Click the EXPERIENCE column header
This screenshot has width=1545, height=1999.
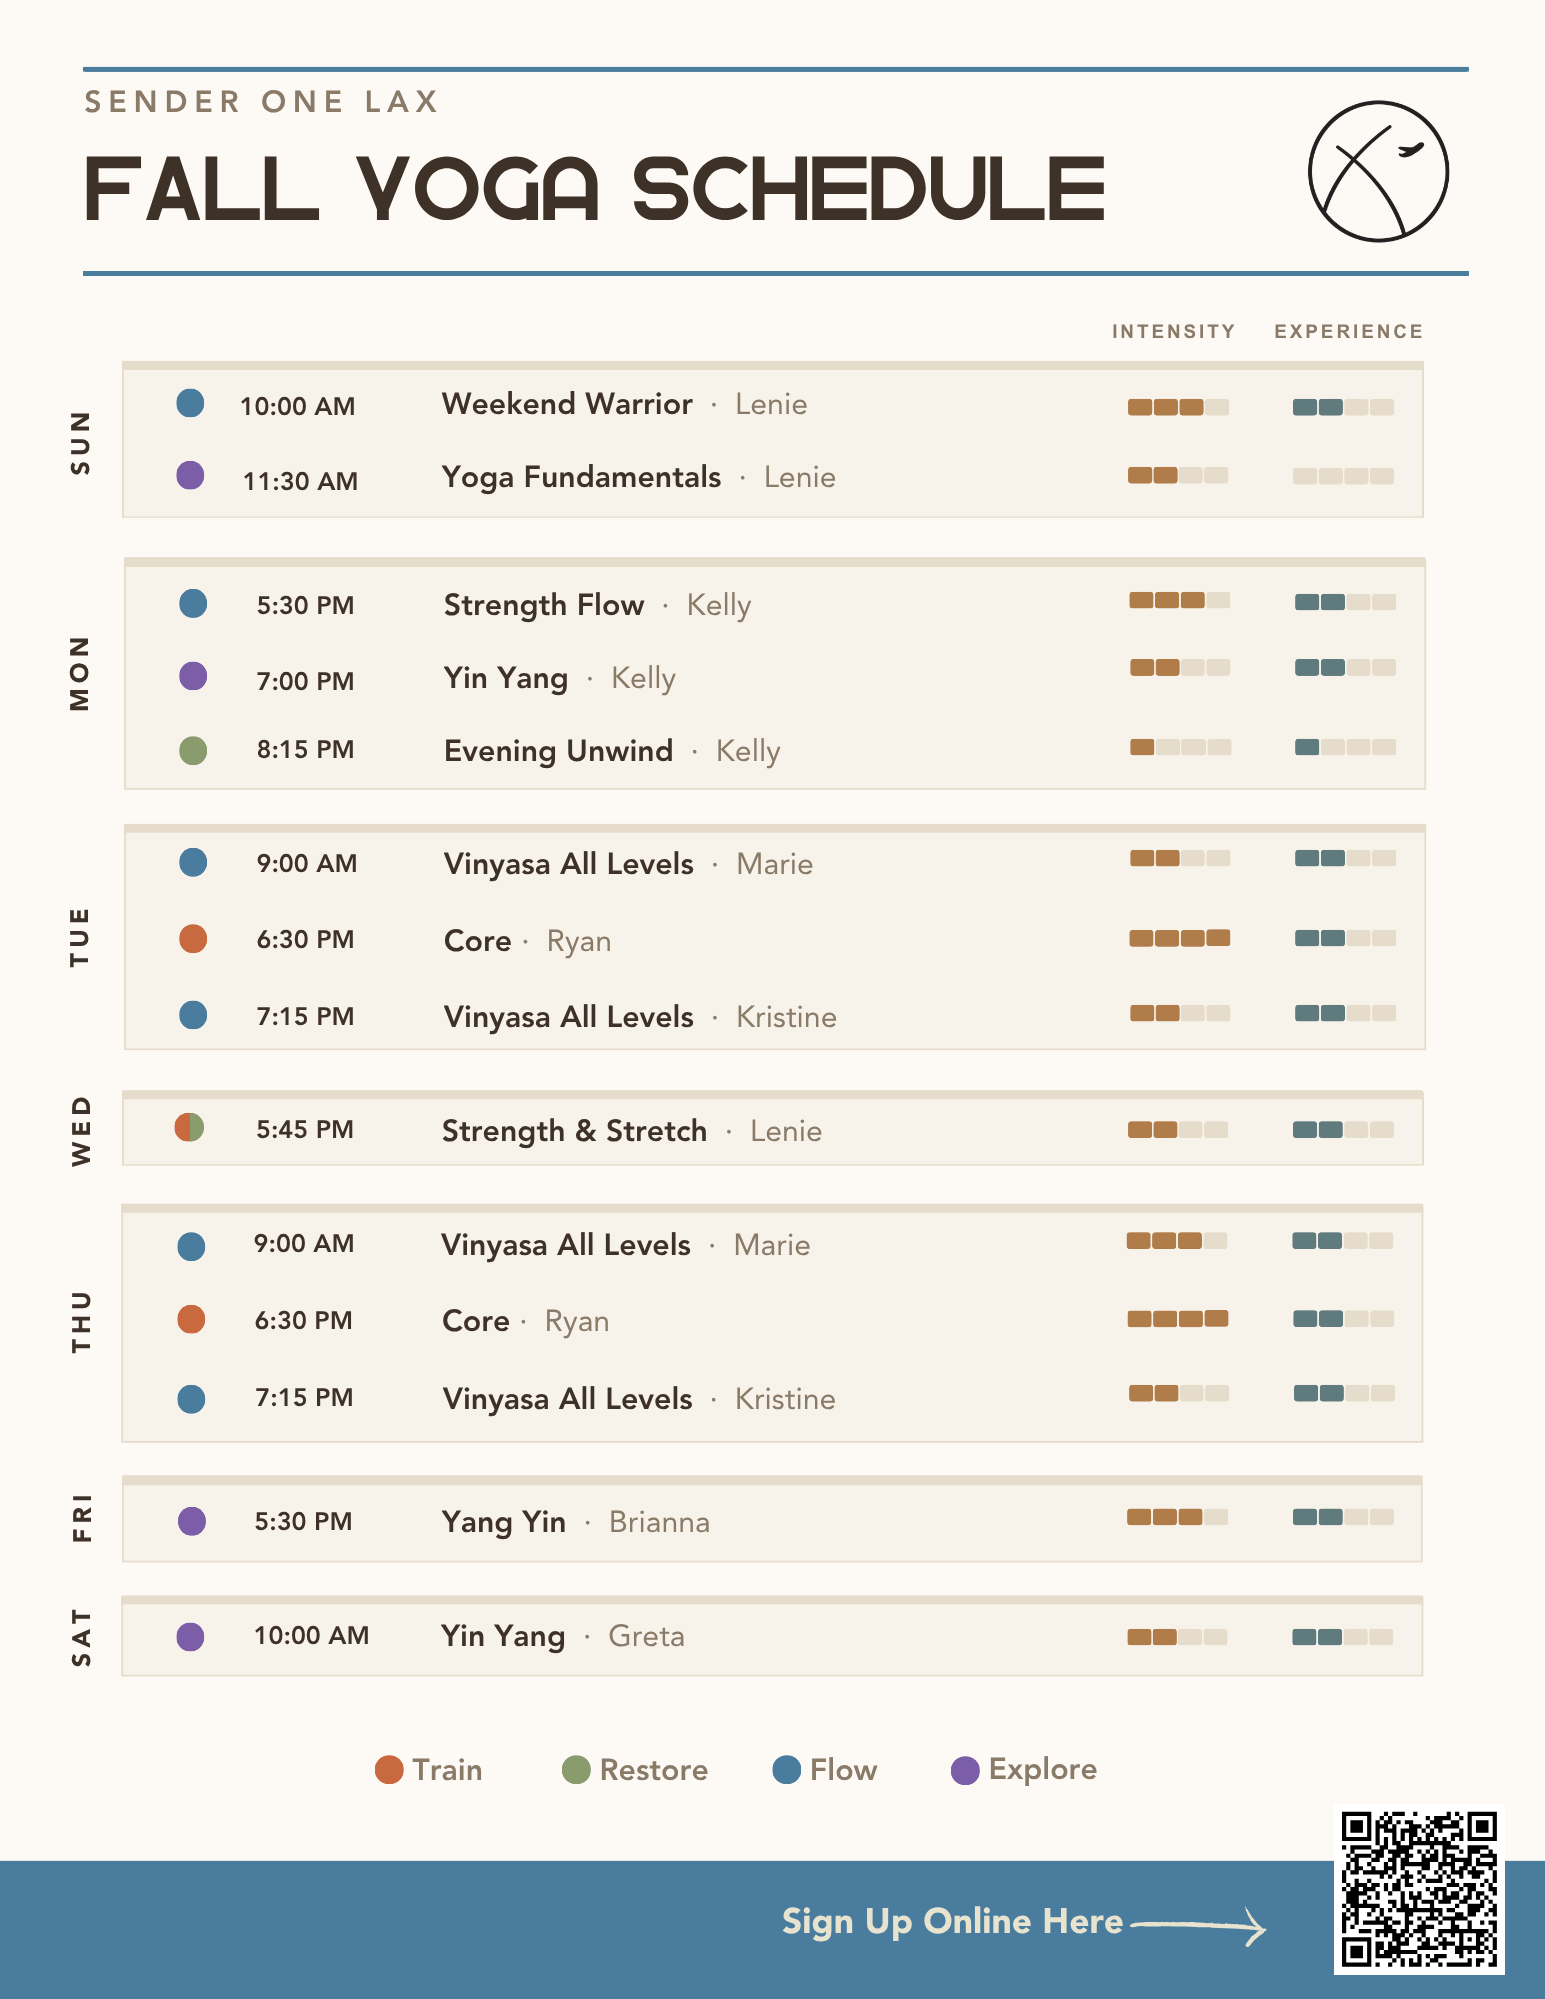[1348, 331]
